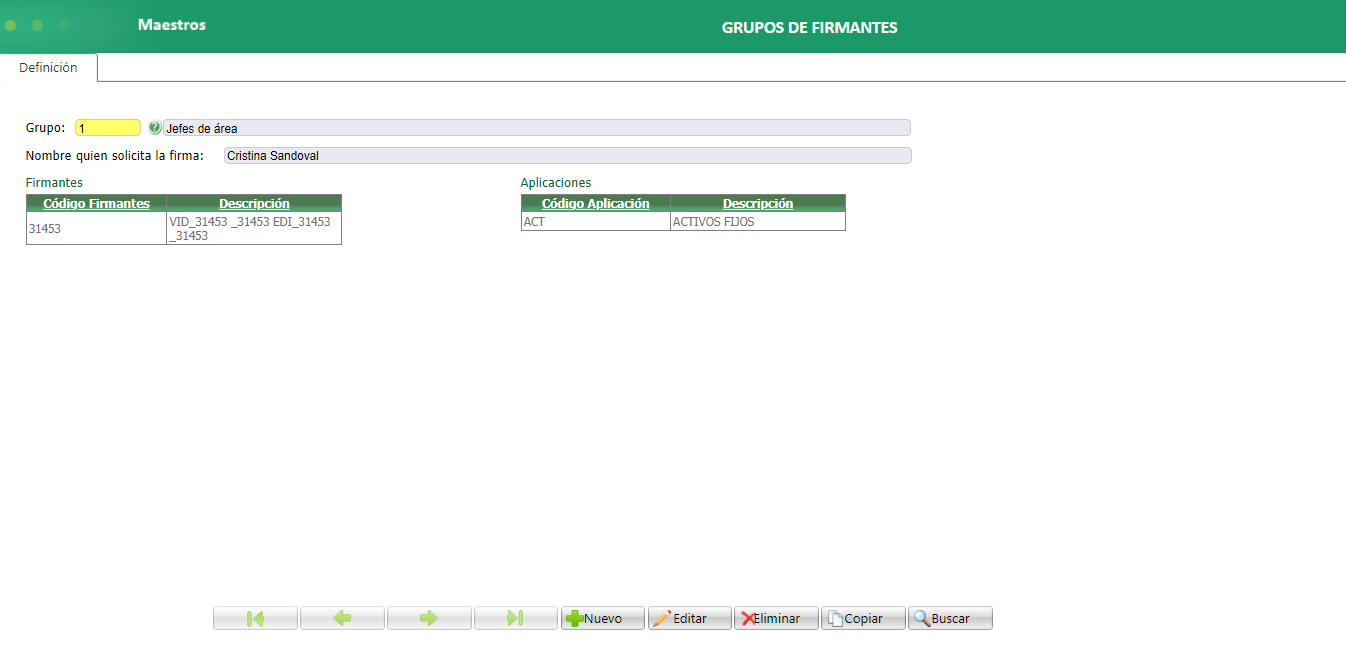Click the Editar button
Screen dimensions: 1346x670
pos(690,618)
